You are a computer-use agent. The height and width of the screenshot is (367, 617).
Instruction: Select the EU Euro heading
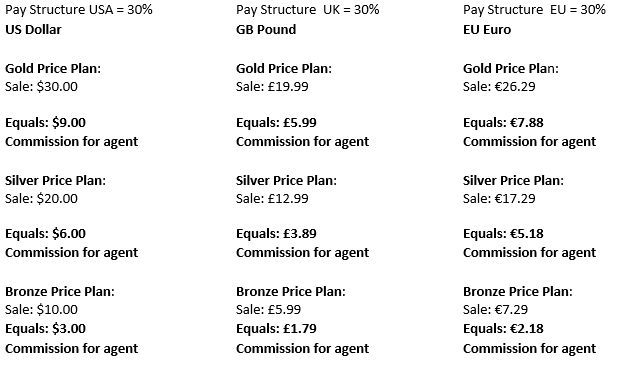[487, 30]
